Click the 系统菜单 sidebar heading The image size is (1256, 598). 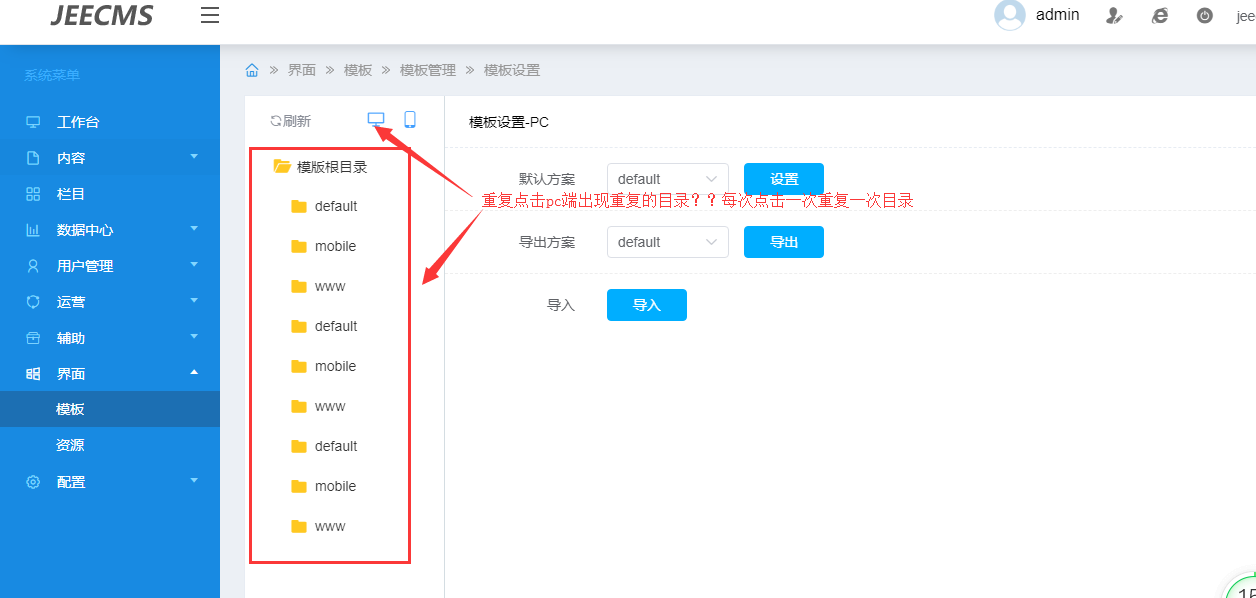coord(52,75)
